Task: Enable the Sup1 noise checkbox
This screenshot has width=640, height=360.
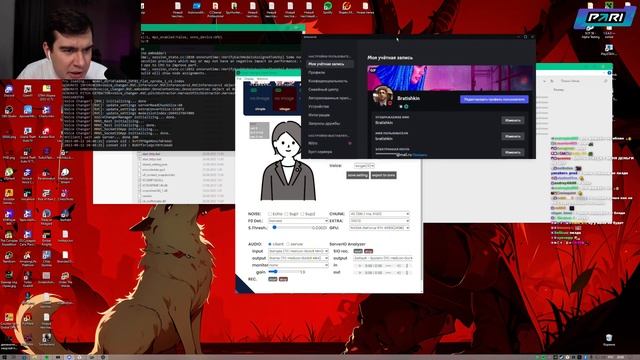Action: (x=286, y=214)
